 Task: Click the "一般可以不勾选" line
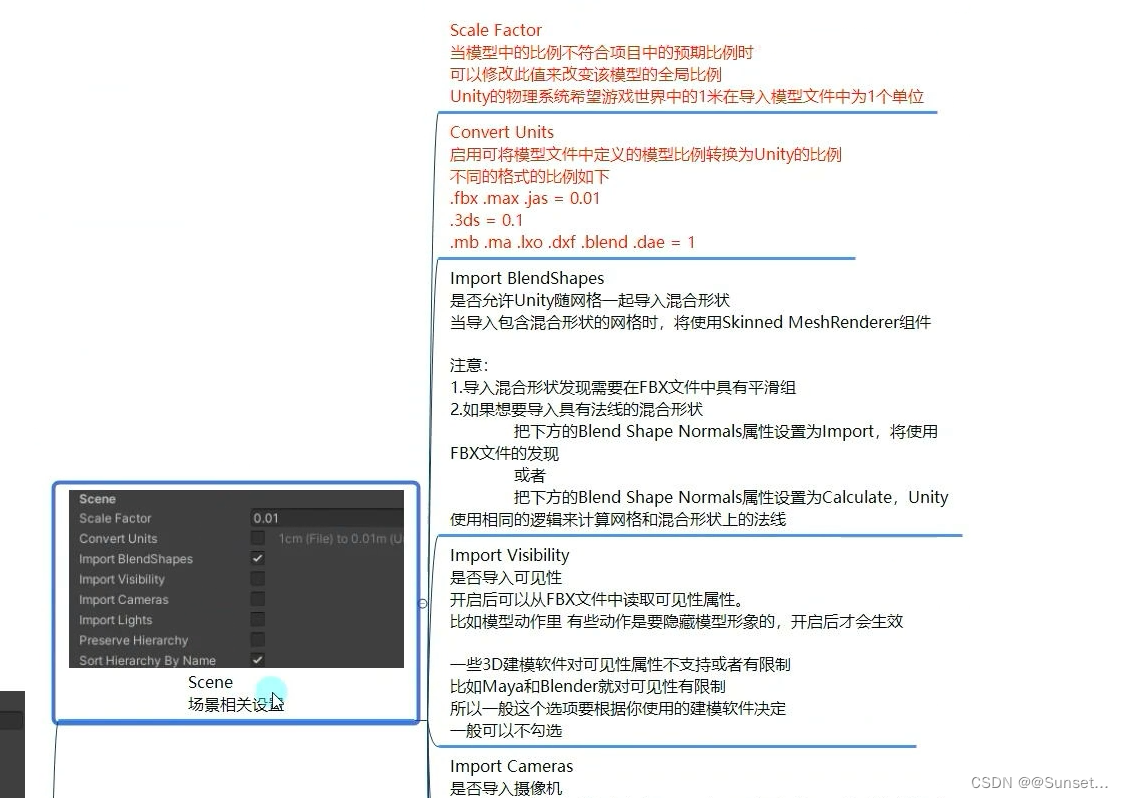(x=506, y=730)
